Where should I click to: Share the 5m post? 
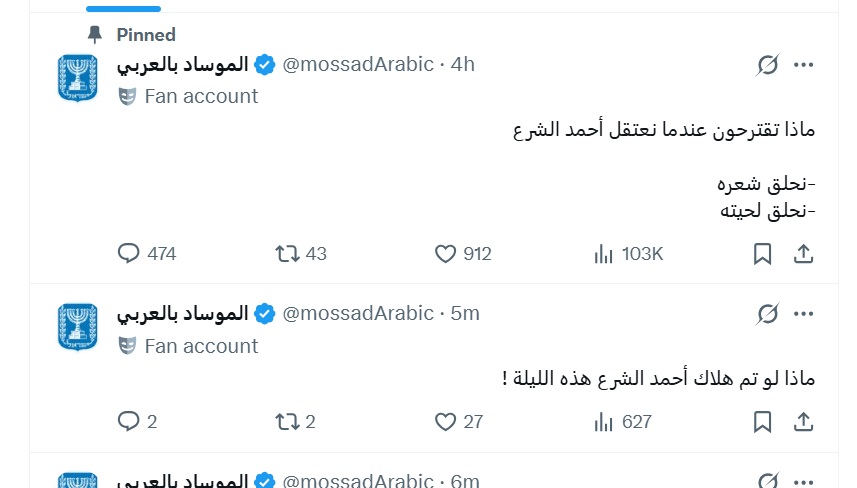[x=803, y=421]
